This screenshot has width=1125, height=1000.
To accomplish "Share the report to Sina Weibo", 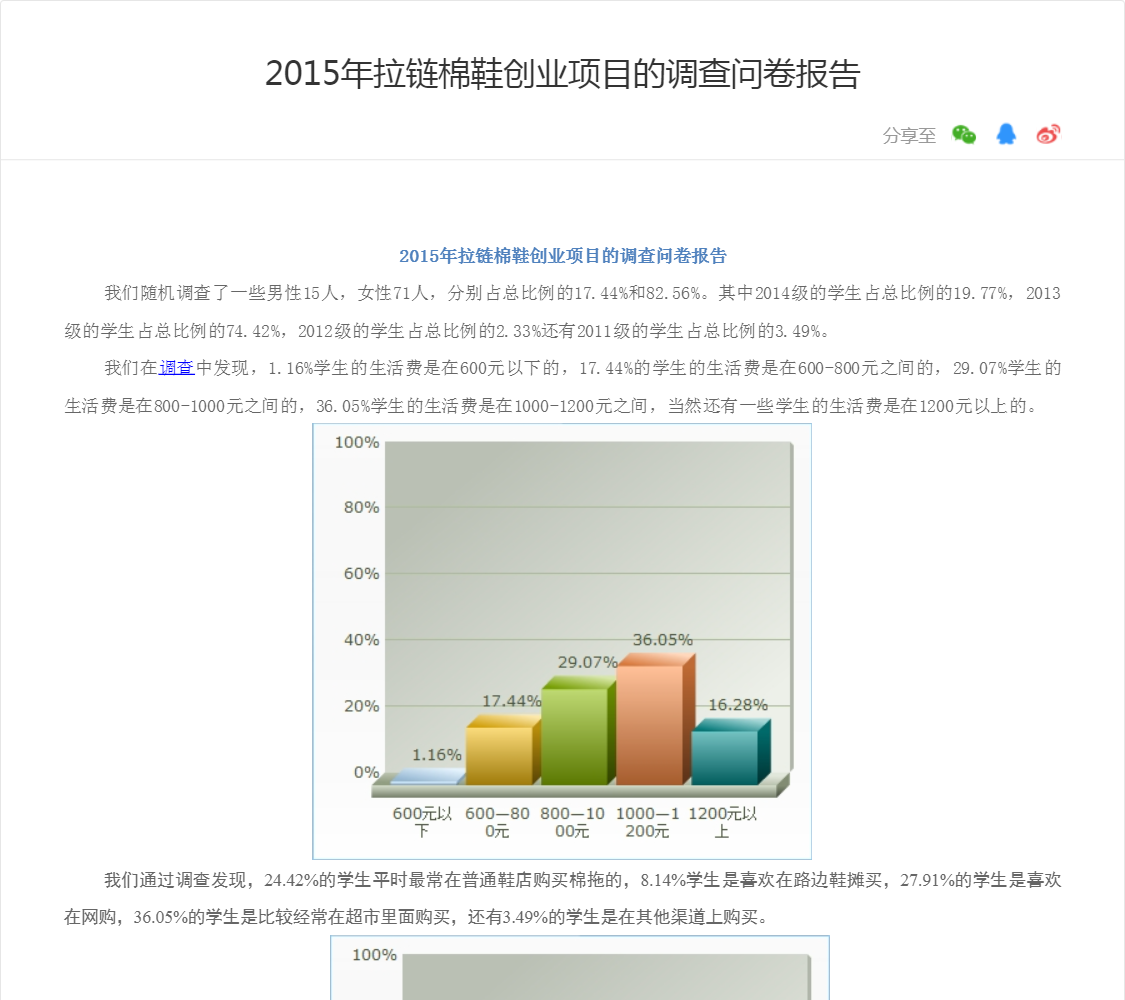I will click(x=1048, y=134).
